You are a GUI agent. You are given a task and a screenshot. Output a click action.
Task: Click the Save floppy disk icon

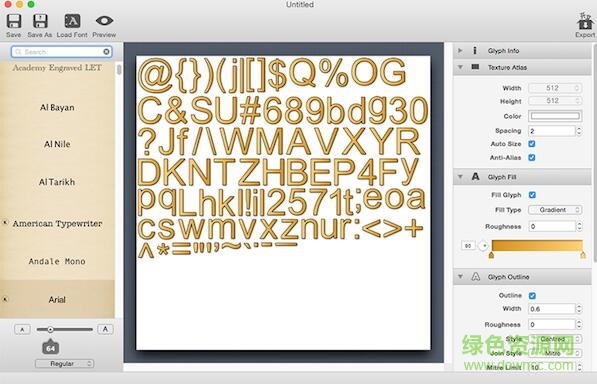point(14,21)
